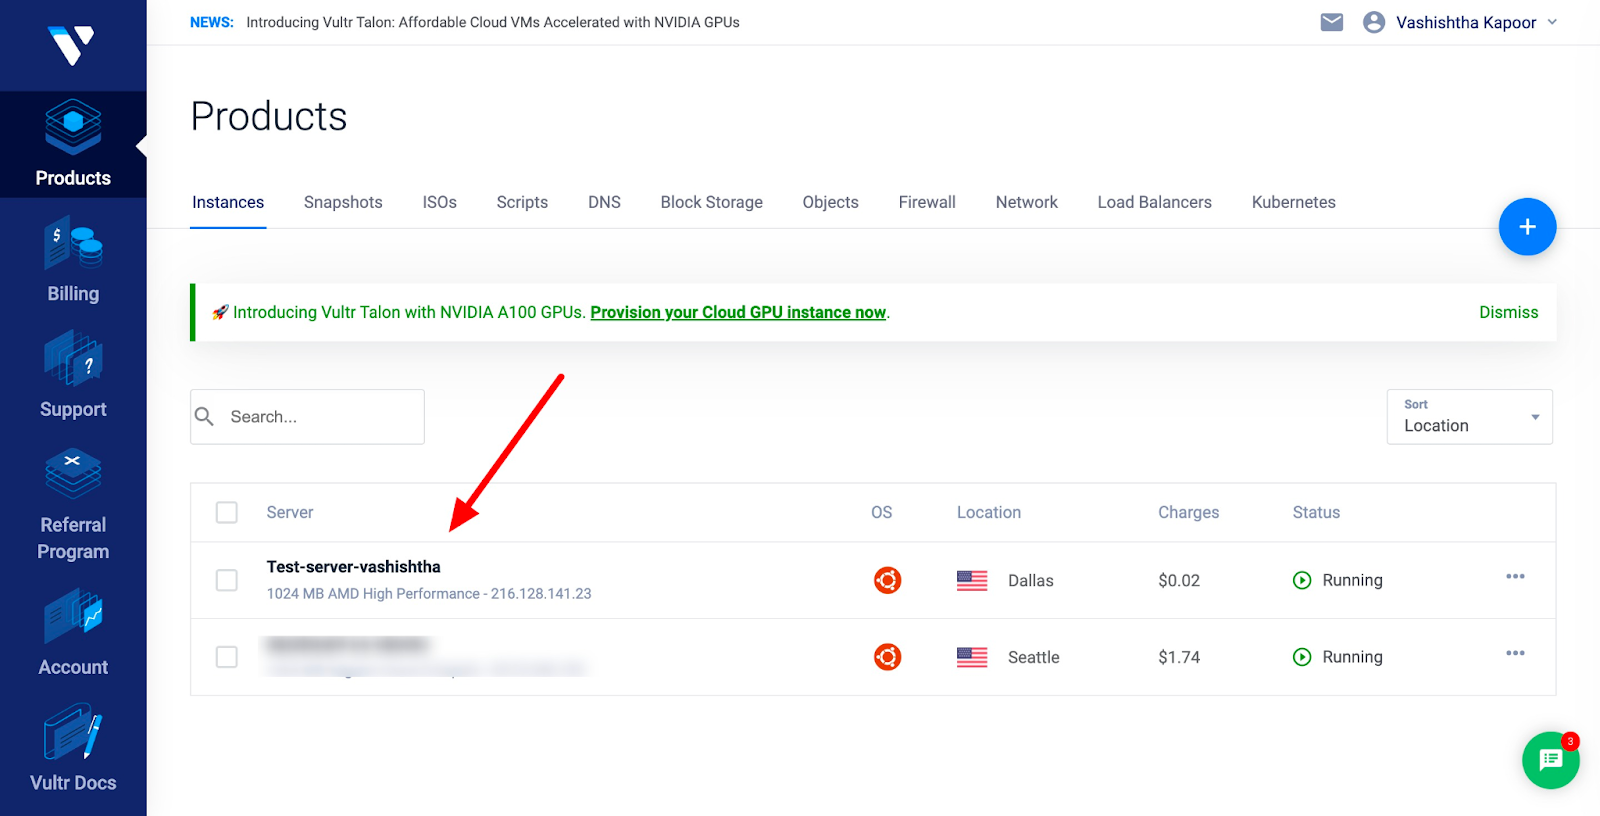Open more options for the Seattle server

pyautogui.click(x=1515, y=653)
